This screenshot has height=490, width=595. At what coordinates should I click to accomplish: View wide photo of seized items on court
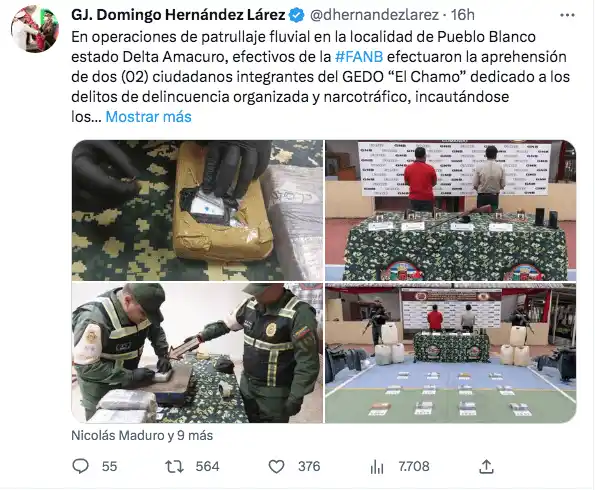click(x=450, y=353)
